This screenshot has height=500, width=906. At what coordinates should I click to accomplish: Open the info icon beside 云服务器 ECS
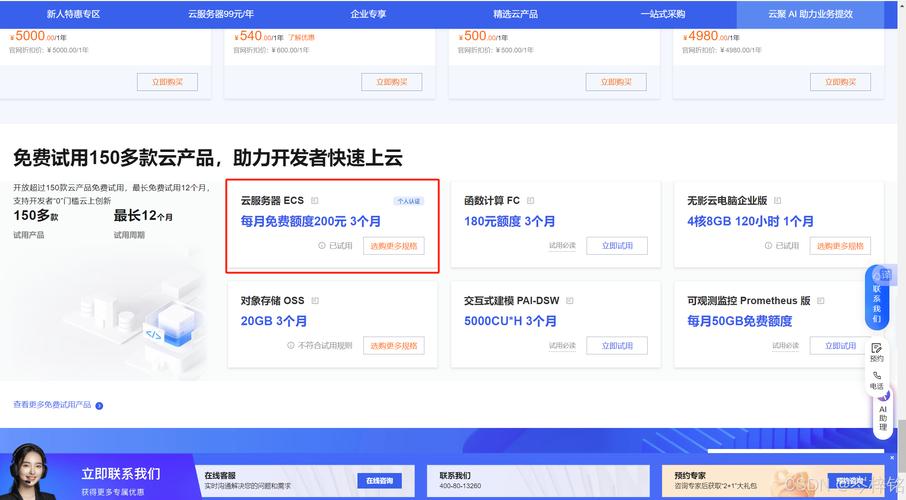coord(315,201)
